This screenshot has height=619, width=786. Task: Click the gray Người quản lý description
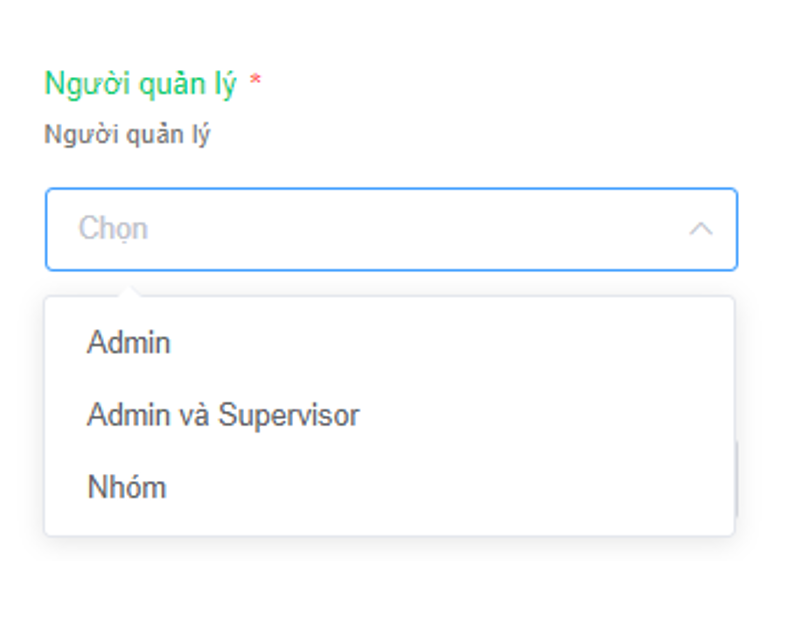(127, 135)
